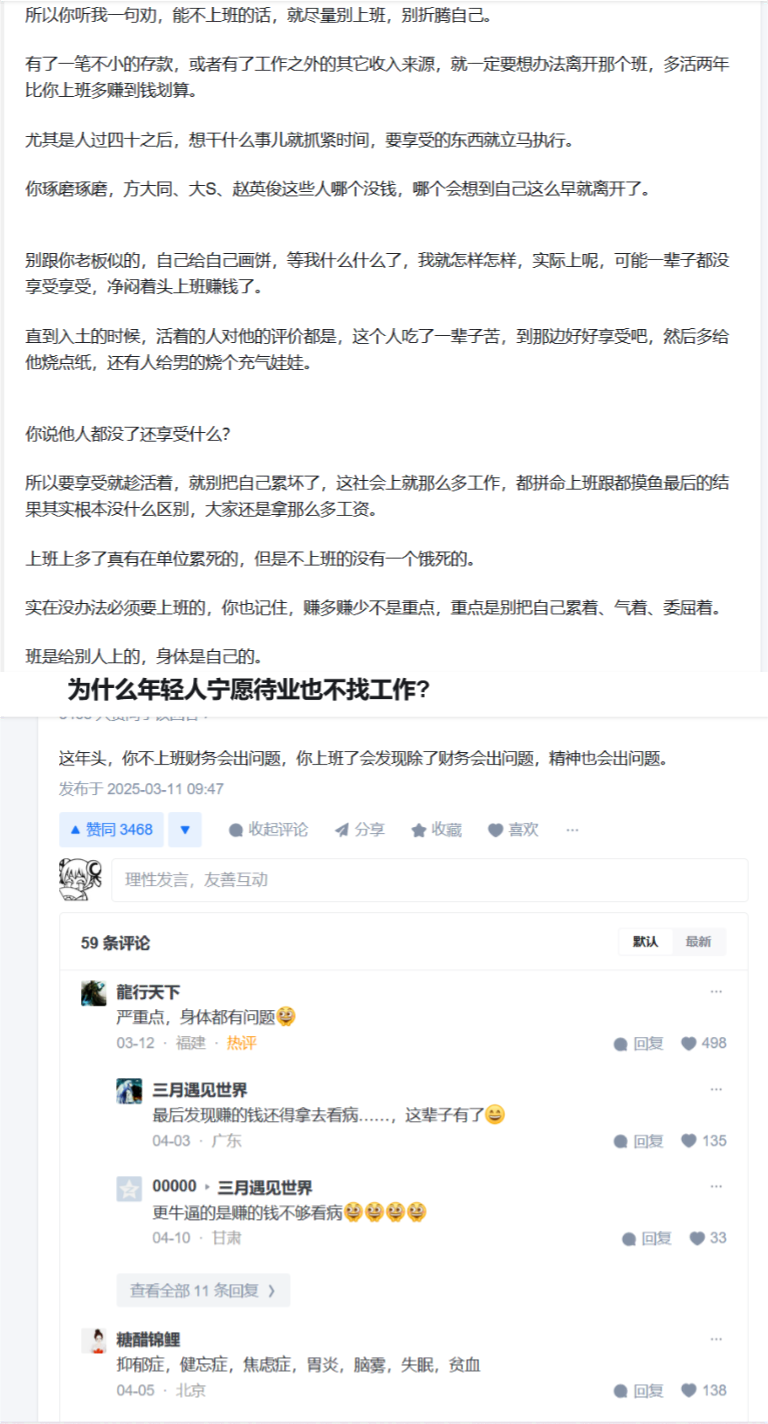Like 三月遇见世界's reply with 135 likes
This screenshot has height=1424, width=768.
pyautogui.click(x=704, y=1141)
